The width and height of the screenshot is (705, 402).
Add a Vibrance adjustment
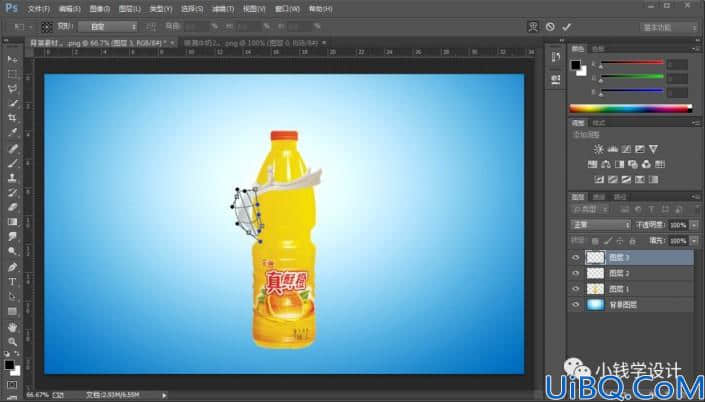click(653, 149)
